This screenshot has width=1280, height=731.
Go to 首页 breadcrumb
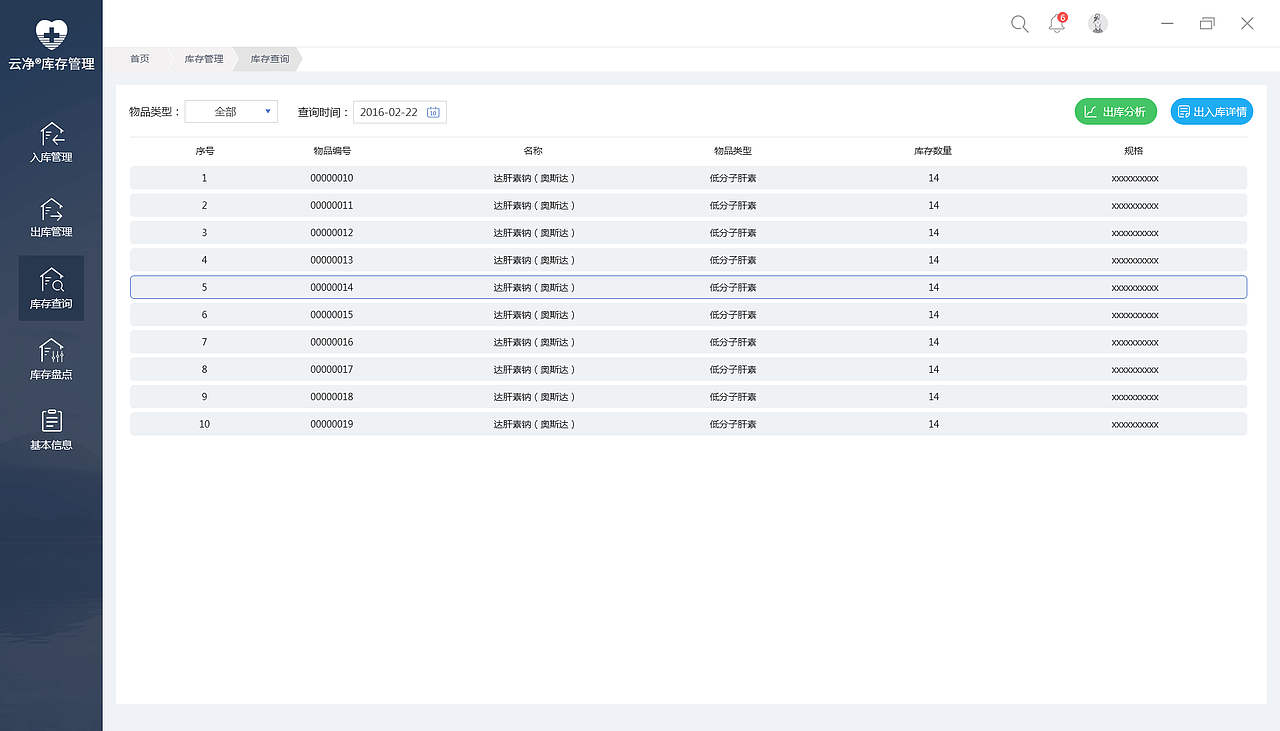[140, 59]
